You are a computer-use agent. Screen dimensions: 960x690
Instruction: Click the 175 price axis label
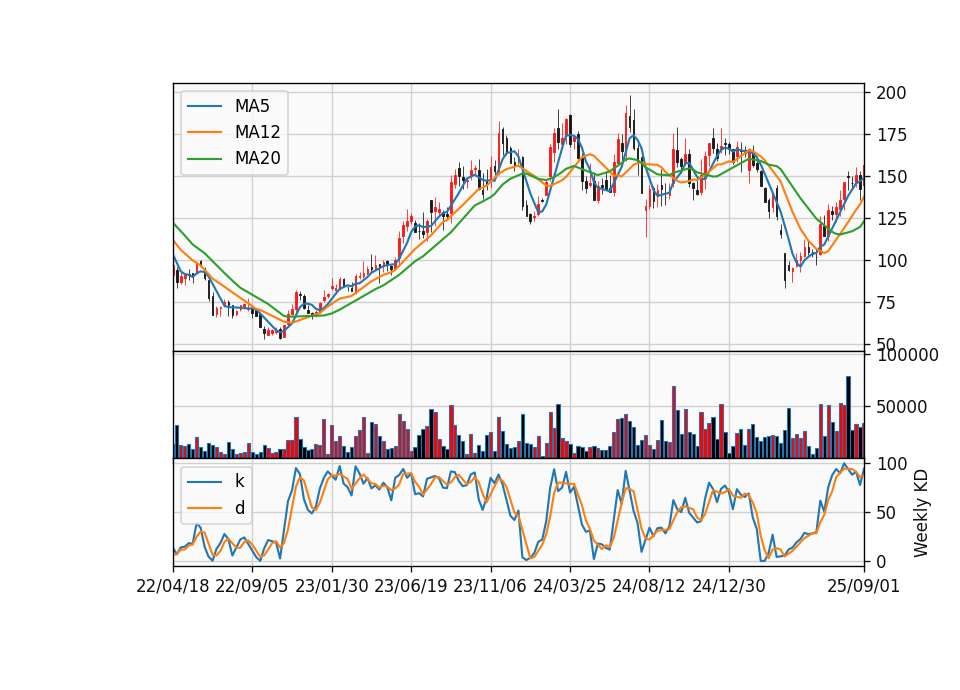[x=891, y=135]
